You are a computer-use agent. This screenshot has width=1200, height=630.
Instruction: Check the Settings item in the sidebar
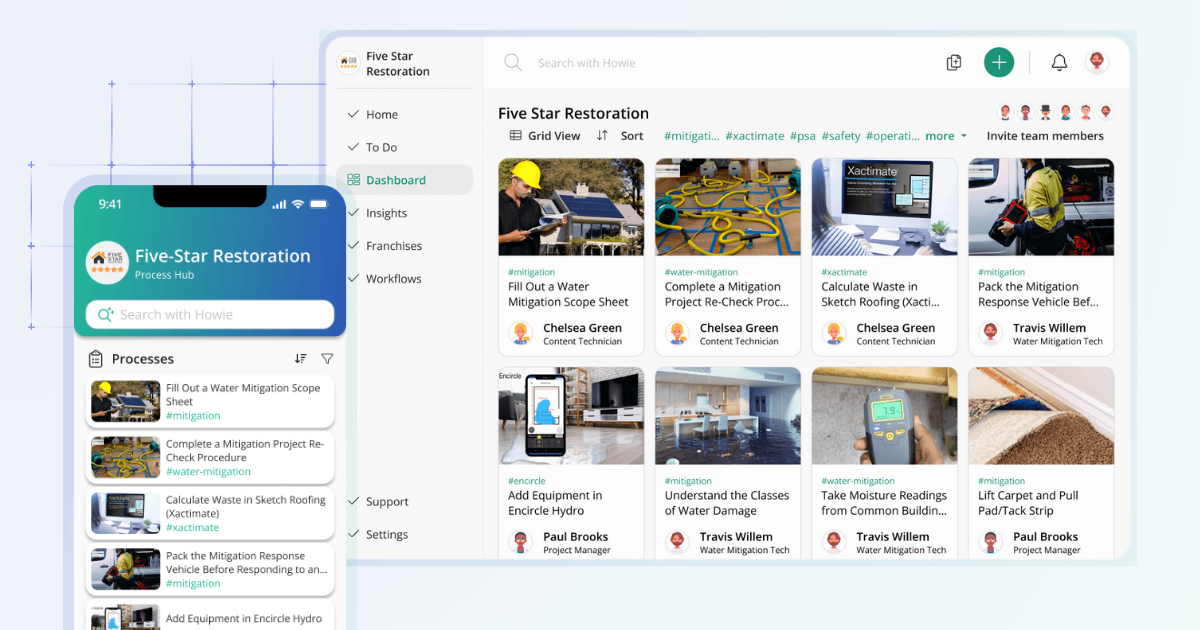pyautogui.click(x=384, y=534)
